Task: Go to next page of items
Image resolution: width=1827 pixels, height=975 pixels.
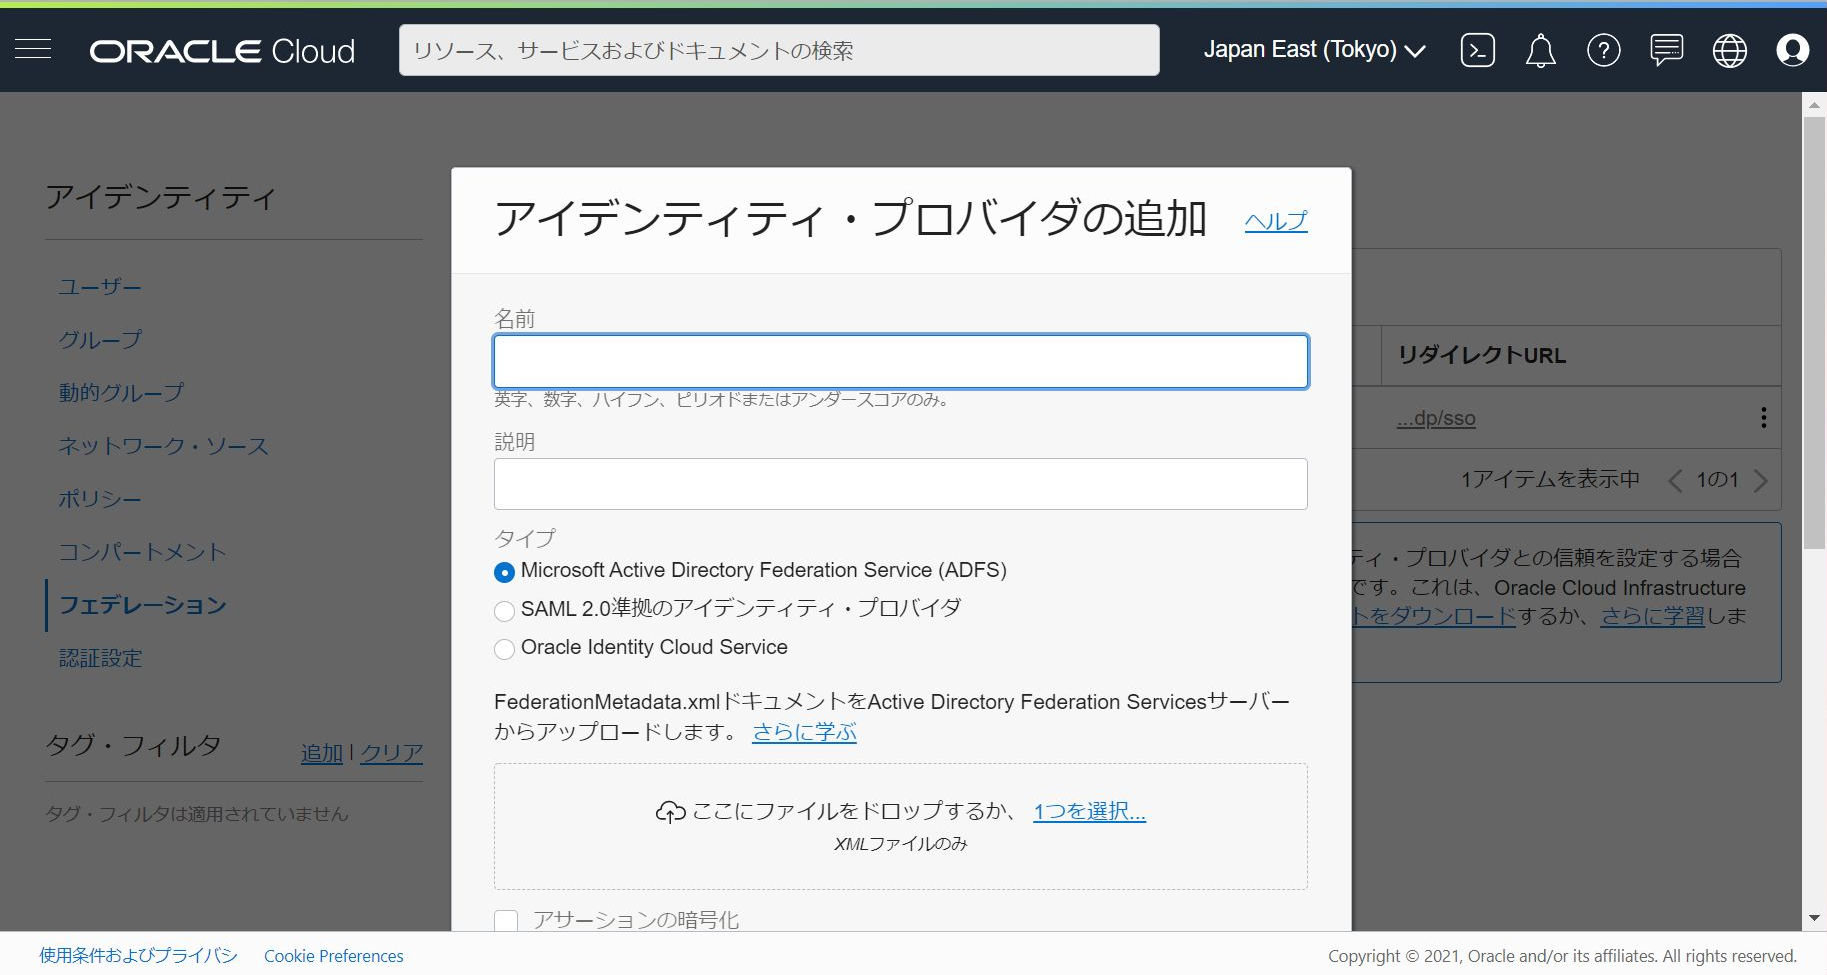Action: pyautogui.click(x=1760, y=480)
